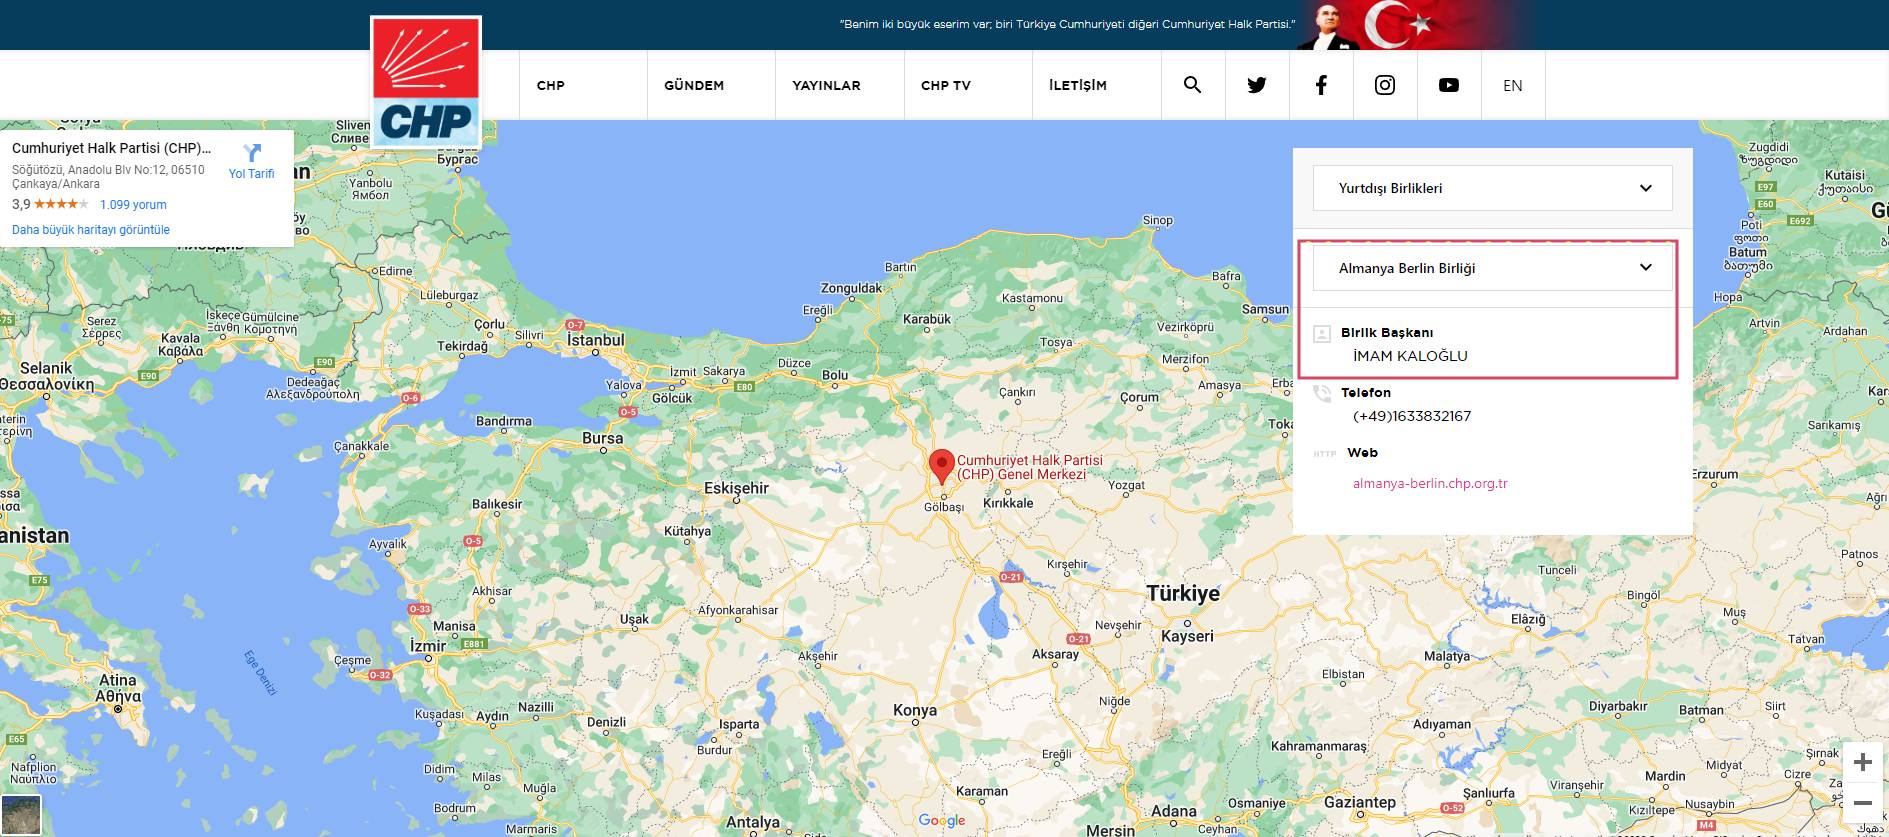Click the Kayseri label on the map
Viewport: 1889px width, 837px height.
pos(1187,636)
